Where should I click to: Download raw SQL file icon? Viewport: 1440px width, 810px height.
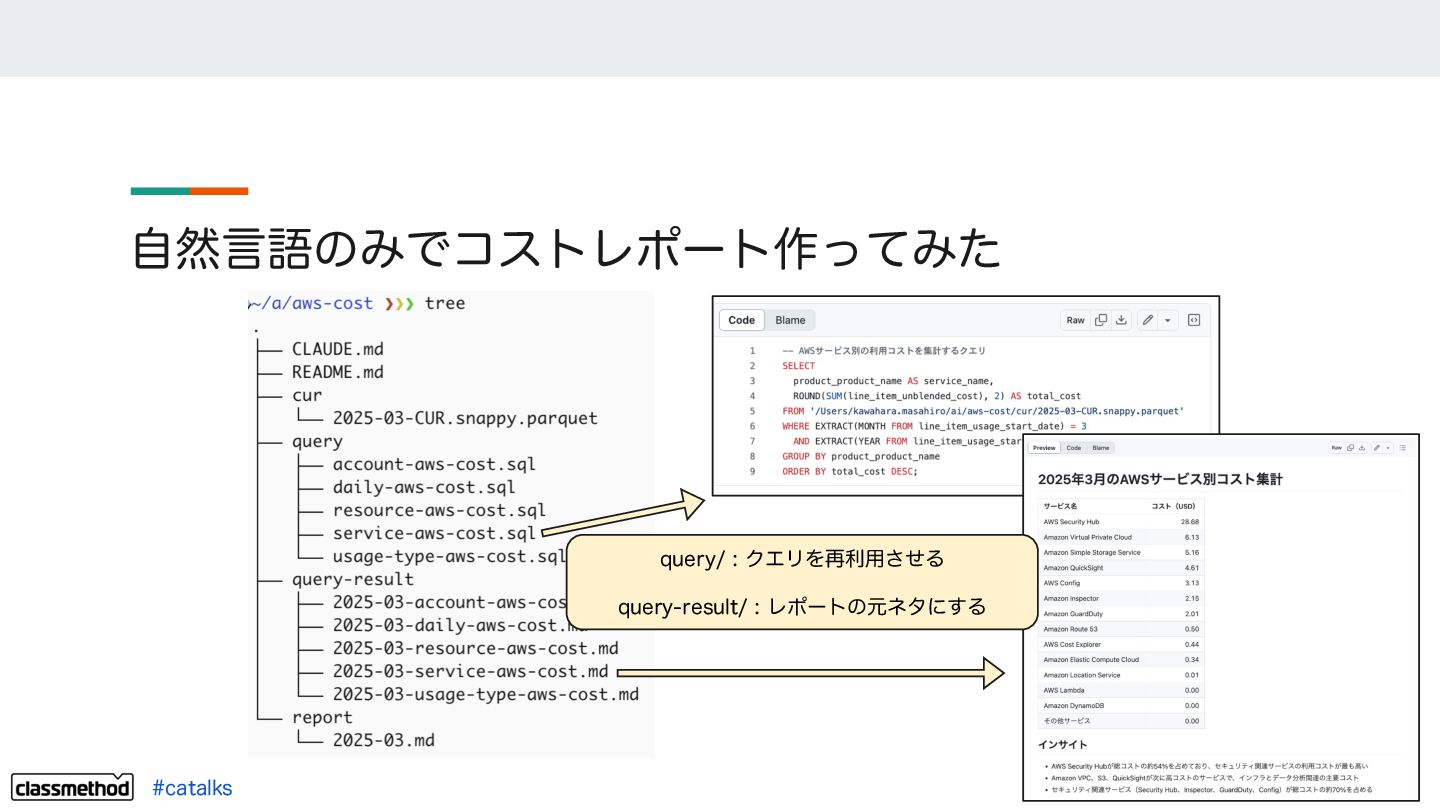1121,320
